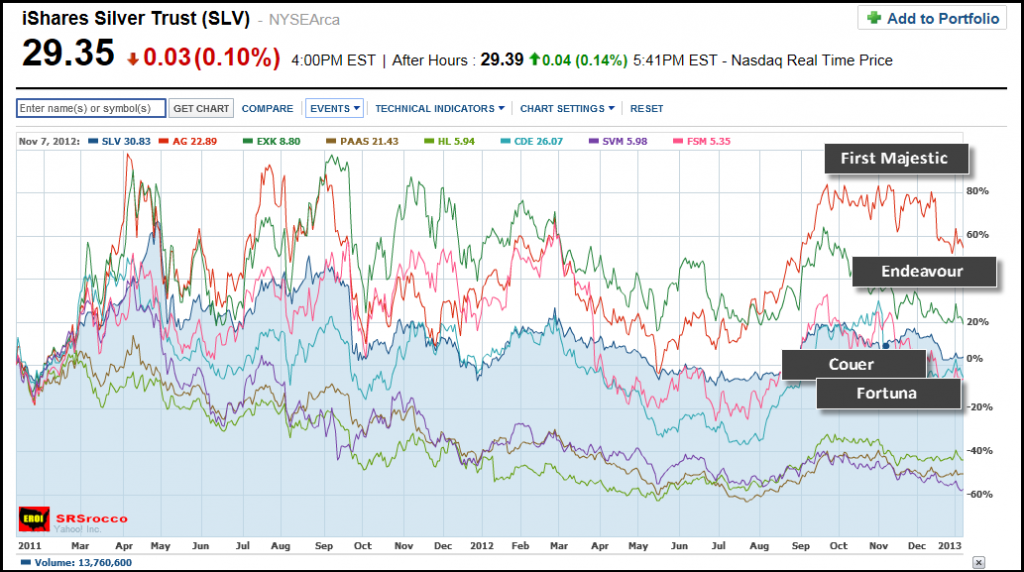The height and width of the screenshot is (572, 1024).
Task: Open the CHART SETTINGS dropdown
Action: tap(567, 108)
